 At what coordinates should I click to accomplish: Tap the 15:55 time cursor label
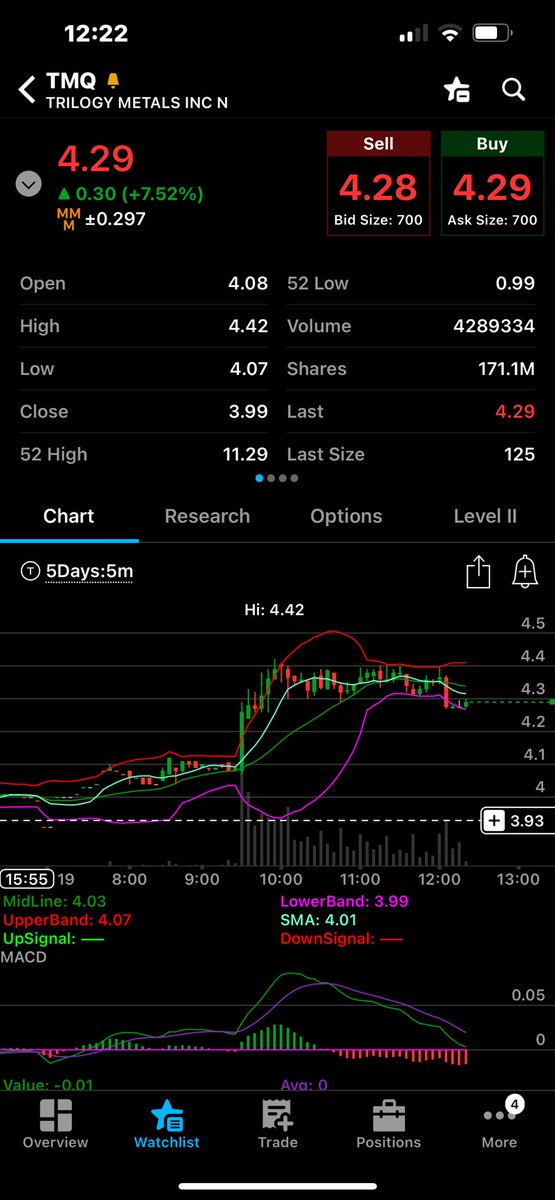[26, 879]
